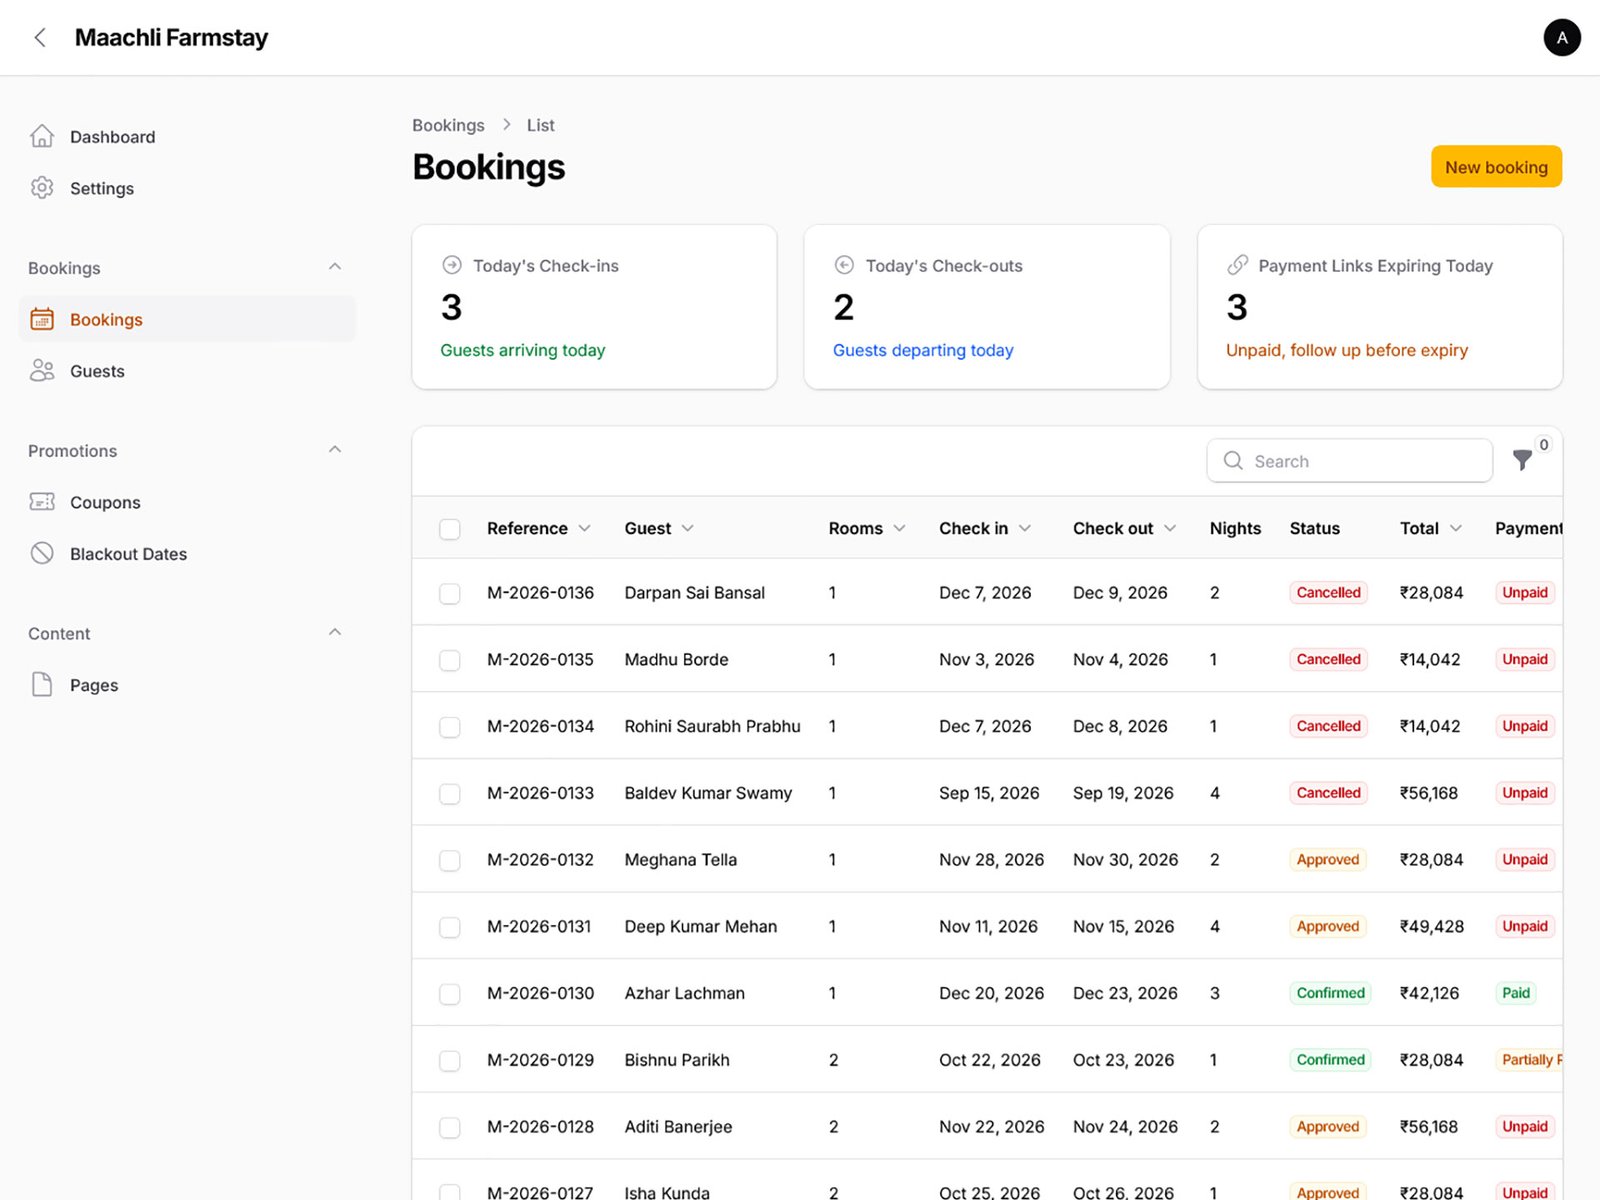Select the checkbox for booking M-2026-0130
Screen dimensions: 1600x1200
[x=450, y=994]
